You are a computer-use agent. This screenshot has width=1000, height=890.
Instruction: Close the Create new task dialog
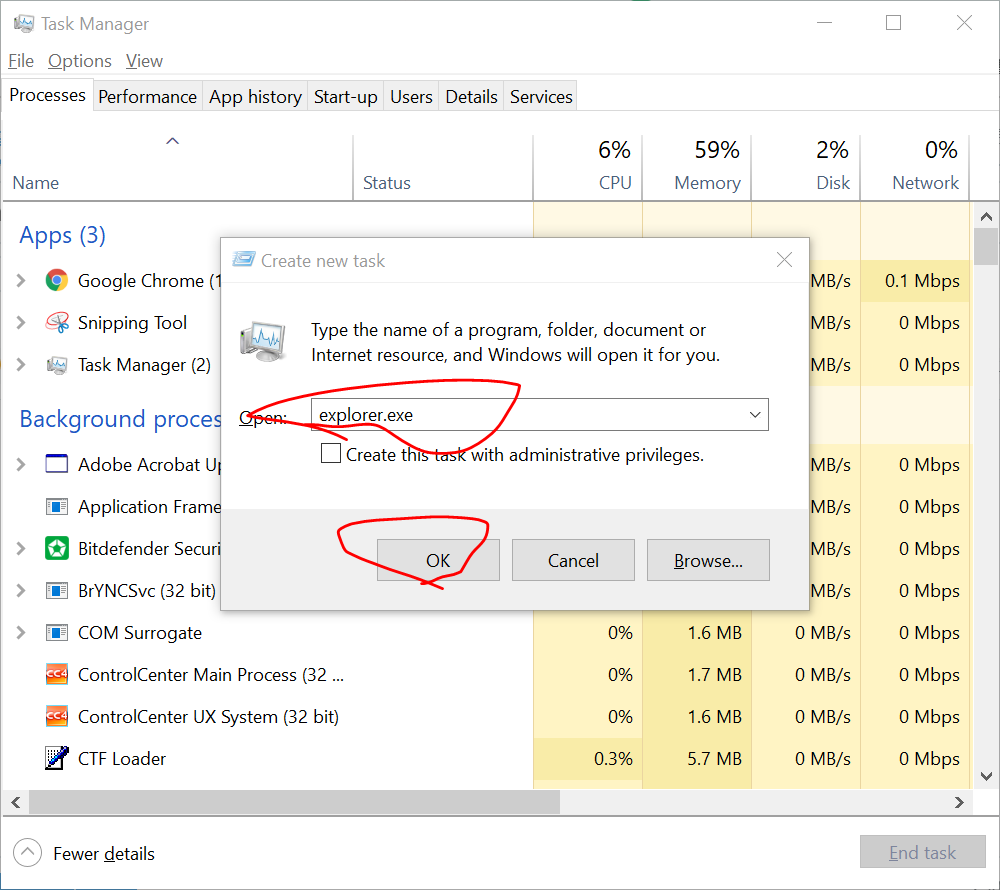pyautogui.click(x=784, y=259)
